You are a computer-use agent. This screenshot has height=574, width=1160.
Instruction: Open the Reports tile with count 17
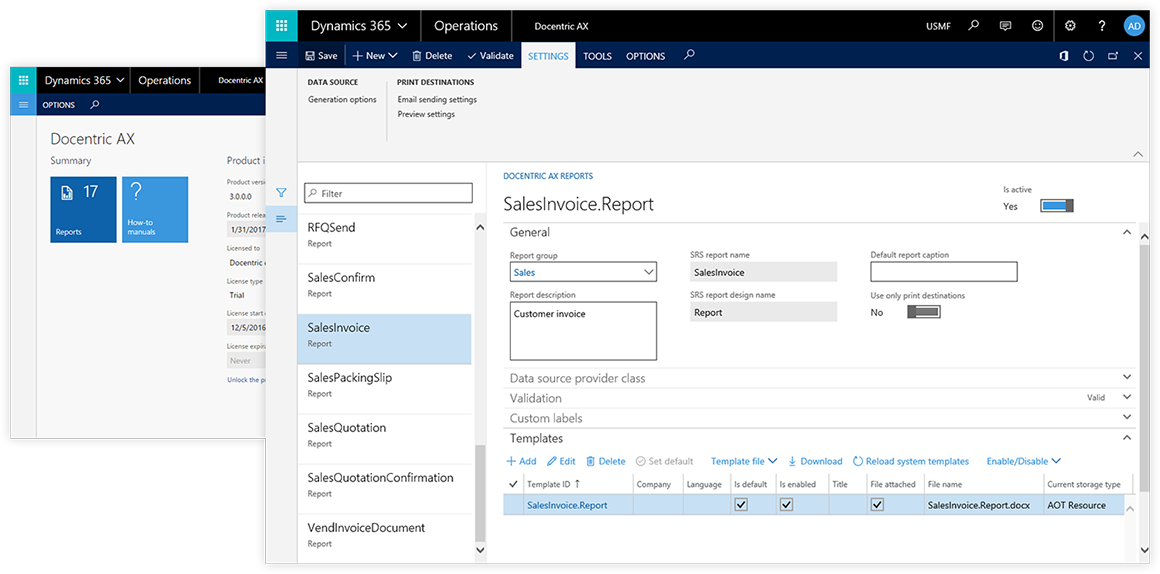point(83,209)
